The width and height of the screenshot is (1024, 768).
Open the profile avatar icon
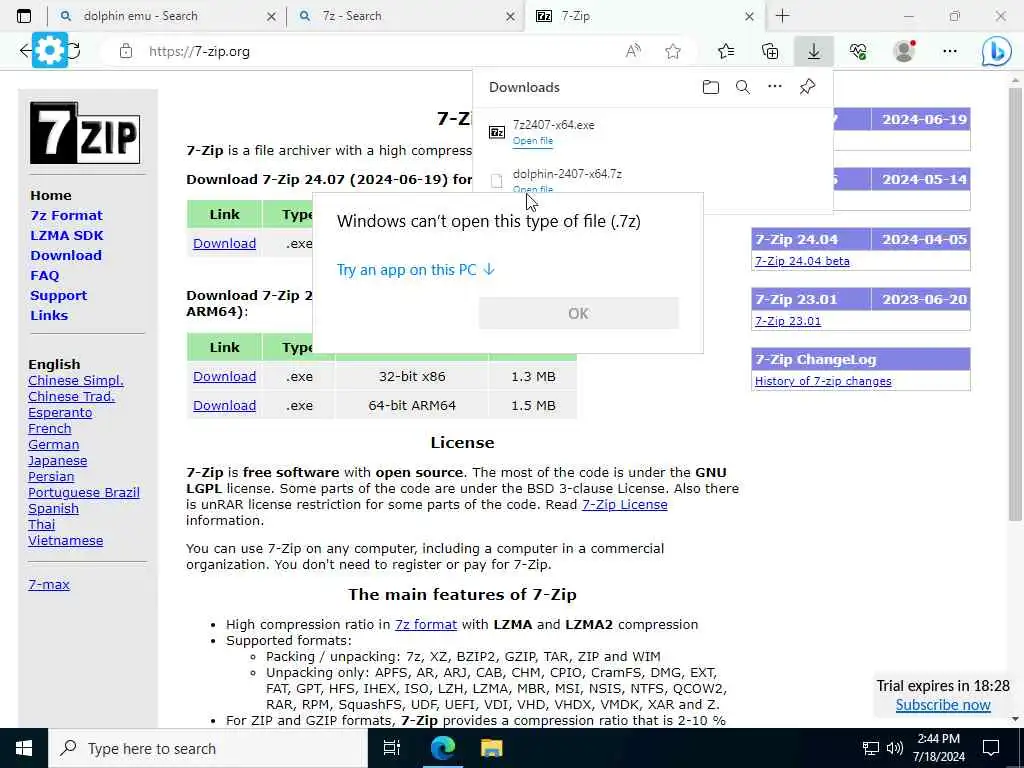(x=904, y=51)
